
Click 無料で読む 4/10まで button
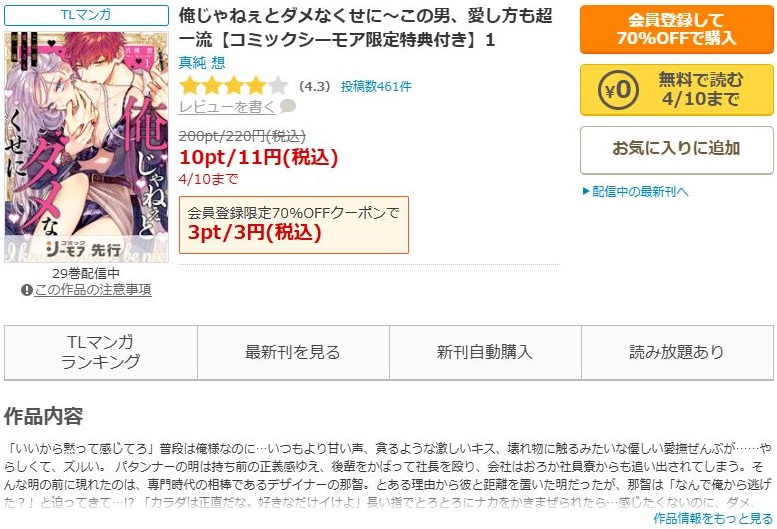point(676,90)
